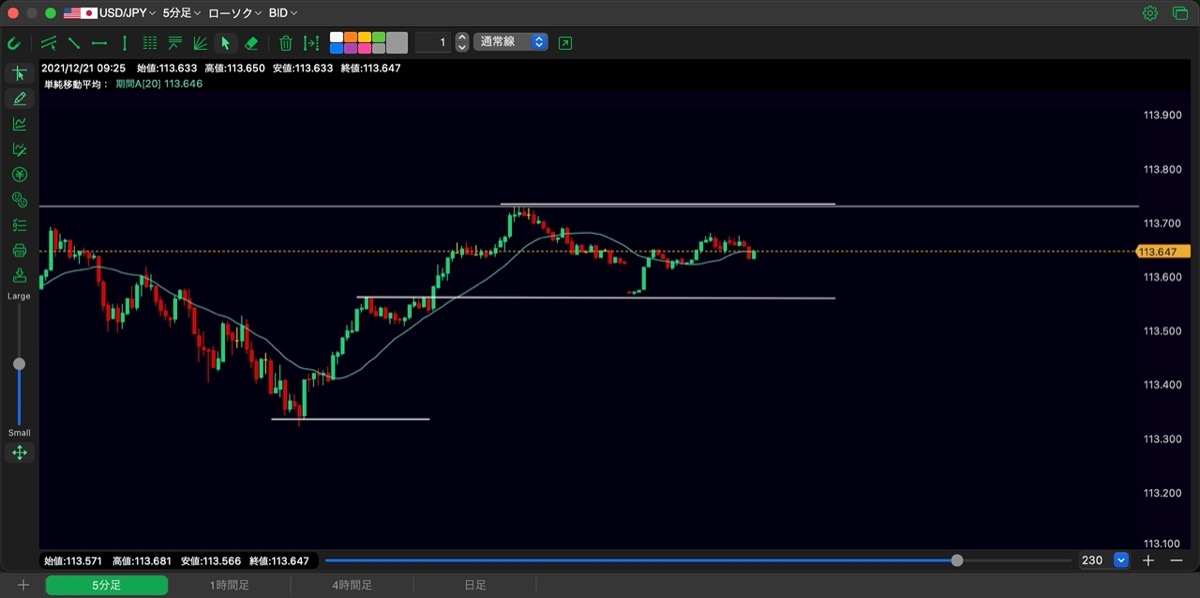Switch to the 4時間足 tab
Screen dimensions: 1200x598
pyautogui.click(x=352, y=585)
